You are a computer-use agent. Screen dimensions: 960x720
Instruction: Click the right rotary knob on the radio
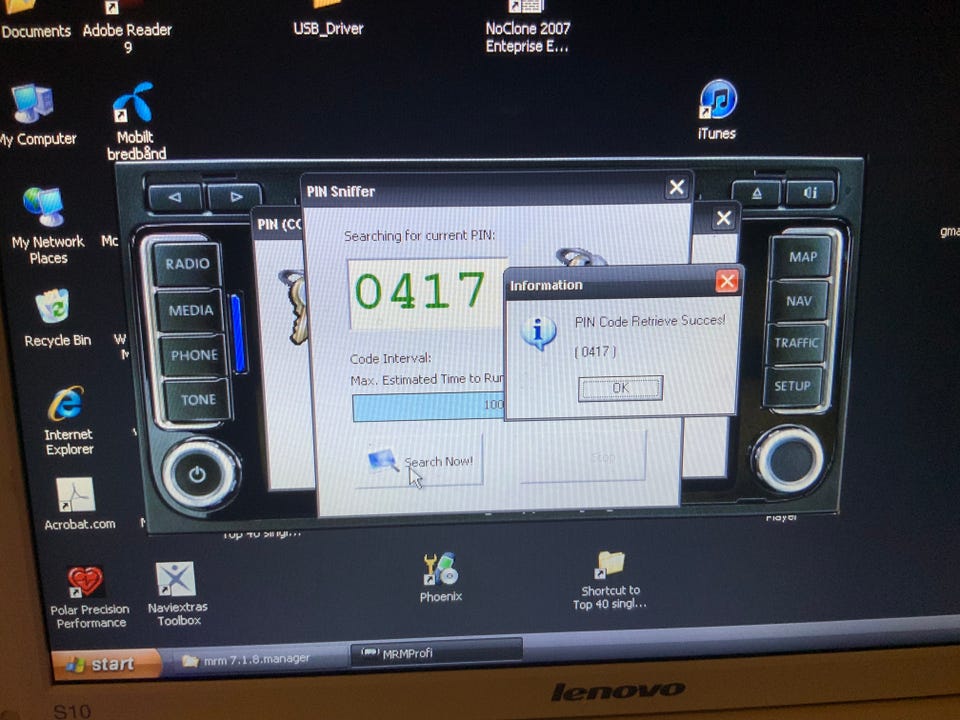coord(790,459)
